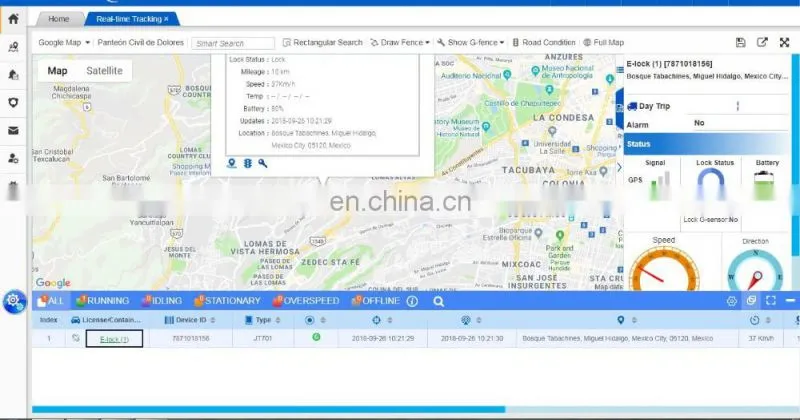
Task: Click the save disk icon above map
Action: pyautogui.click(x=740, y=42)
